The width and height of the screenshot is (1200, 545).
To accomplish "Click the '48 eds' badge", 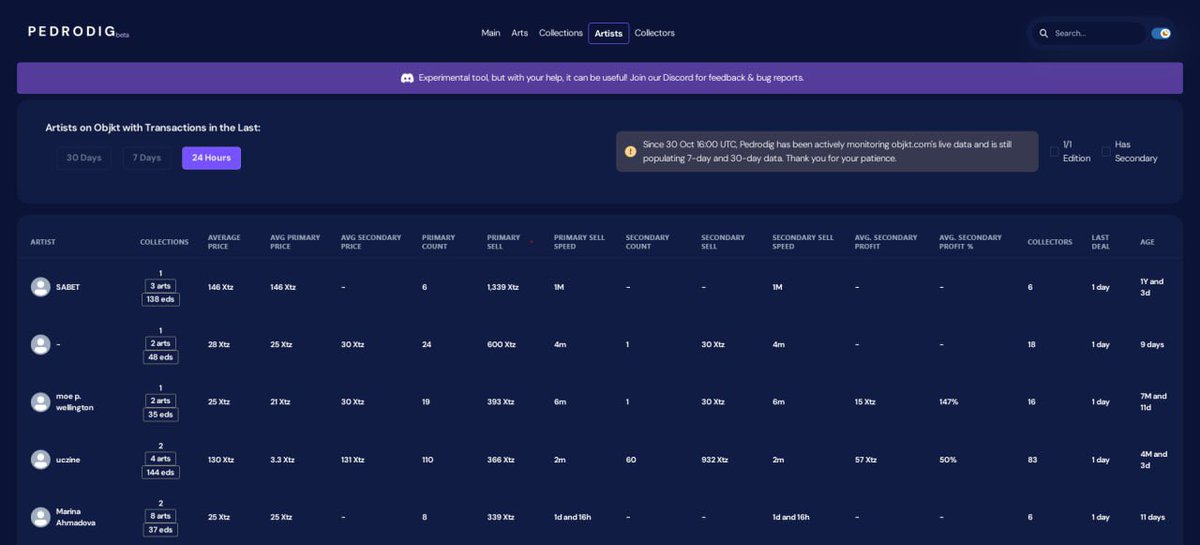I will [x=160, y=357].
